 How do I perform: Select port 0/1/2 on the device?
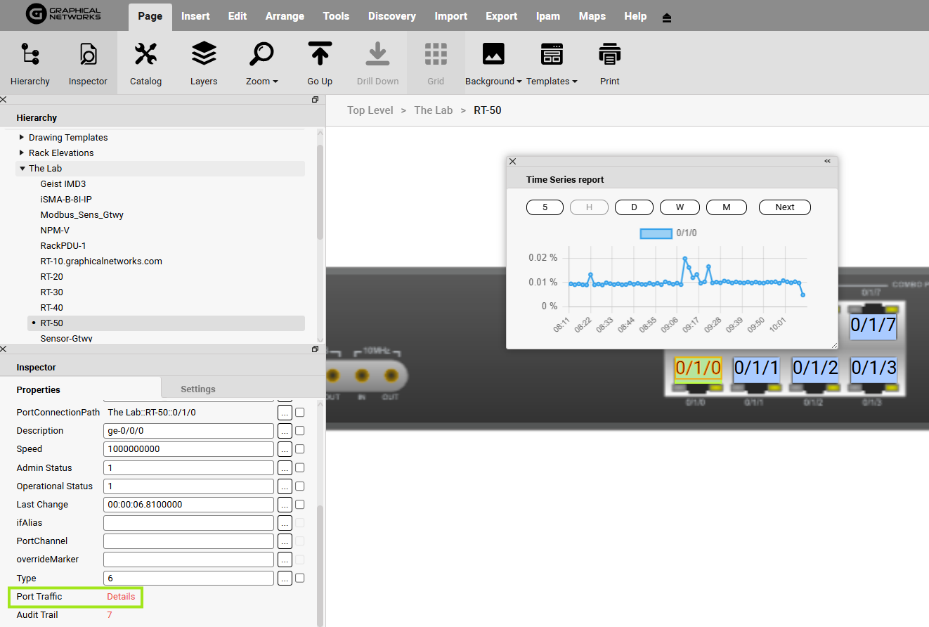814,368
